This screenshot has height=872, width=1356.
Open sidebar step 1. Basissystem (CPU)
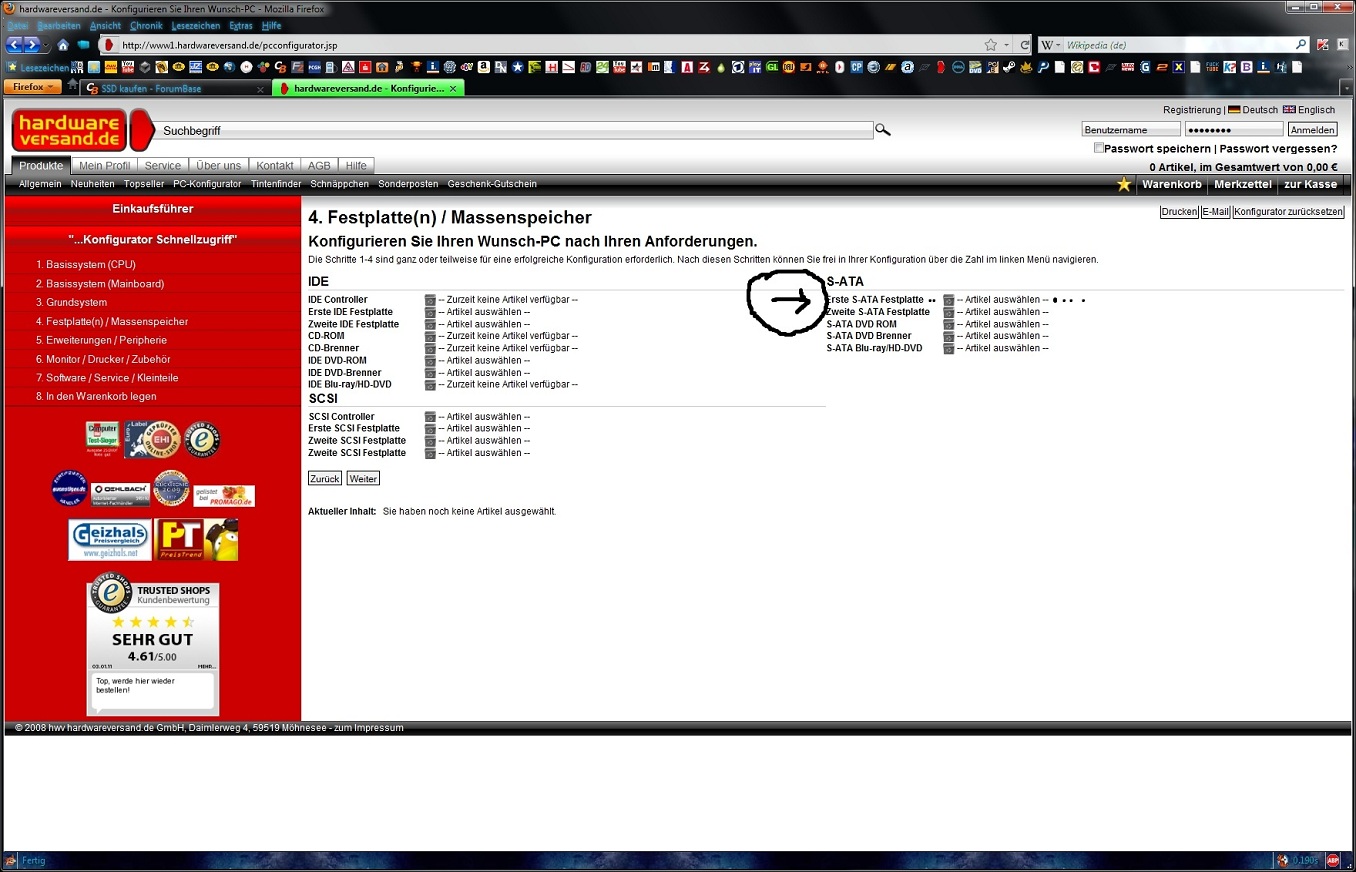[86, 265]
